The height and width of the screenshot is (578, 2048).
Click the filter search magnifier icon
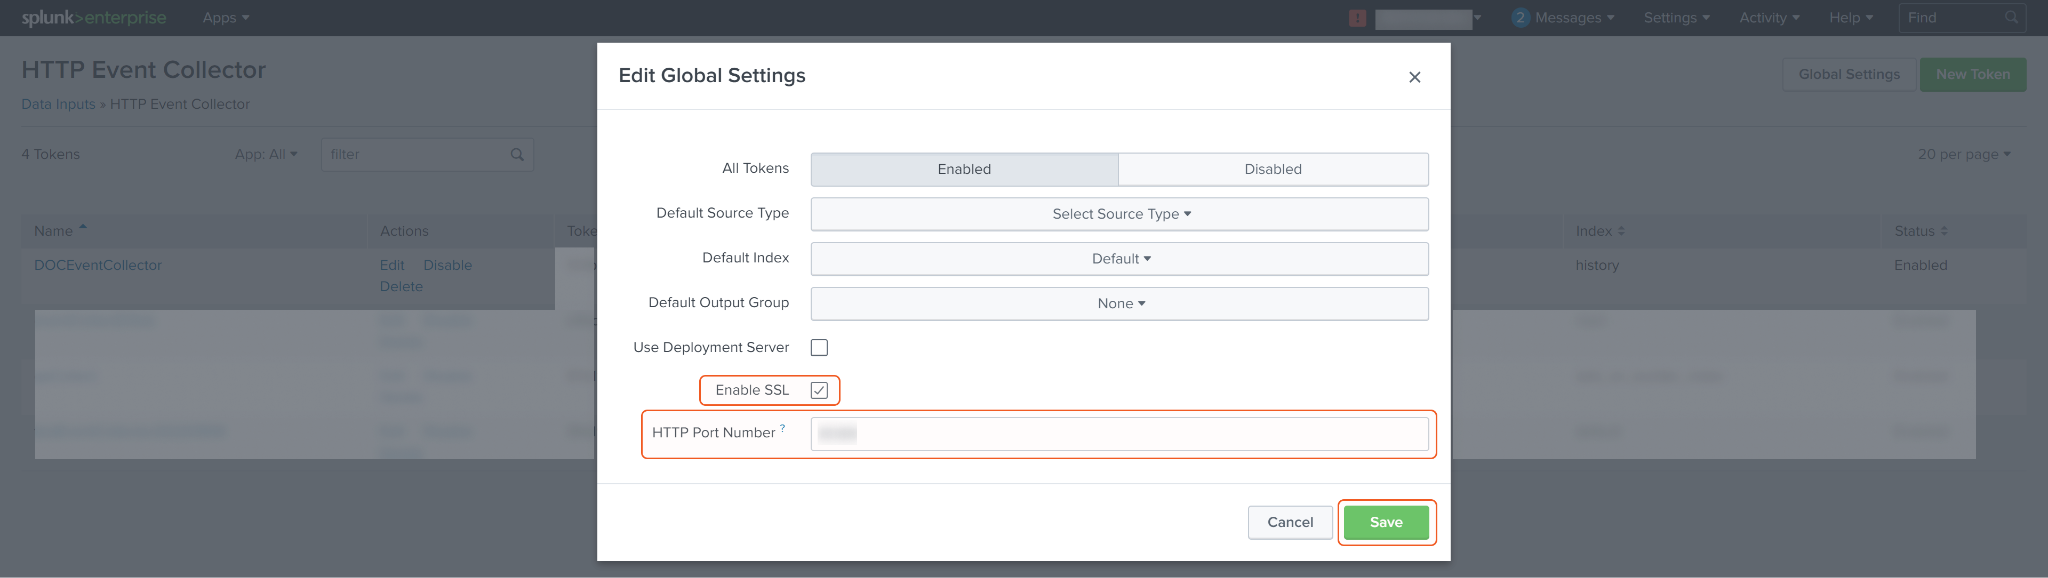(517, 155)
